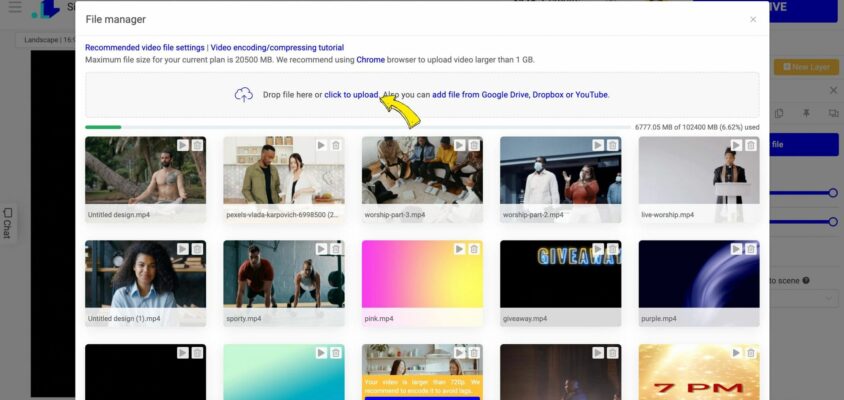The width and height of the screenshot is (844, 400).
Task: Play preview of pexels-vlada-karpovich video
Action: point(321,145)
